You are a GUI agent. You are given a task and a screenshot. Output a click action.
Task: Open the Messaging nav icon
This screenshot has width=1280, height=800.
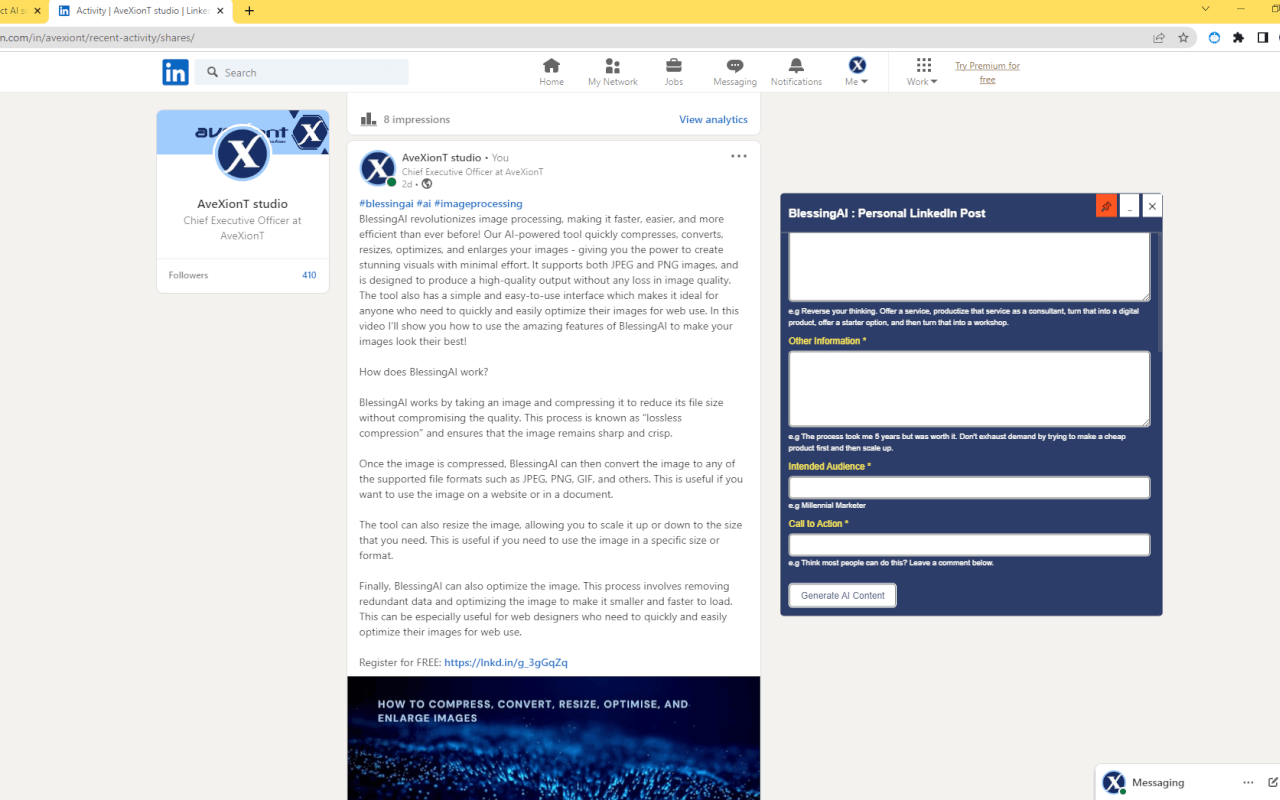(734, 66)
